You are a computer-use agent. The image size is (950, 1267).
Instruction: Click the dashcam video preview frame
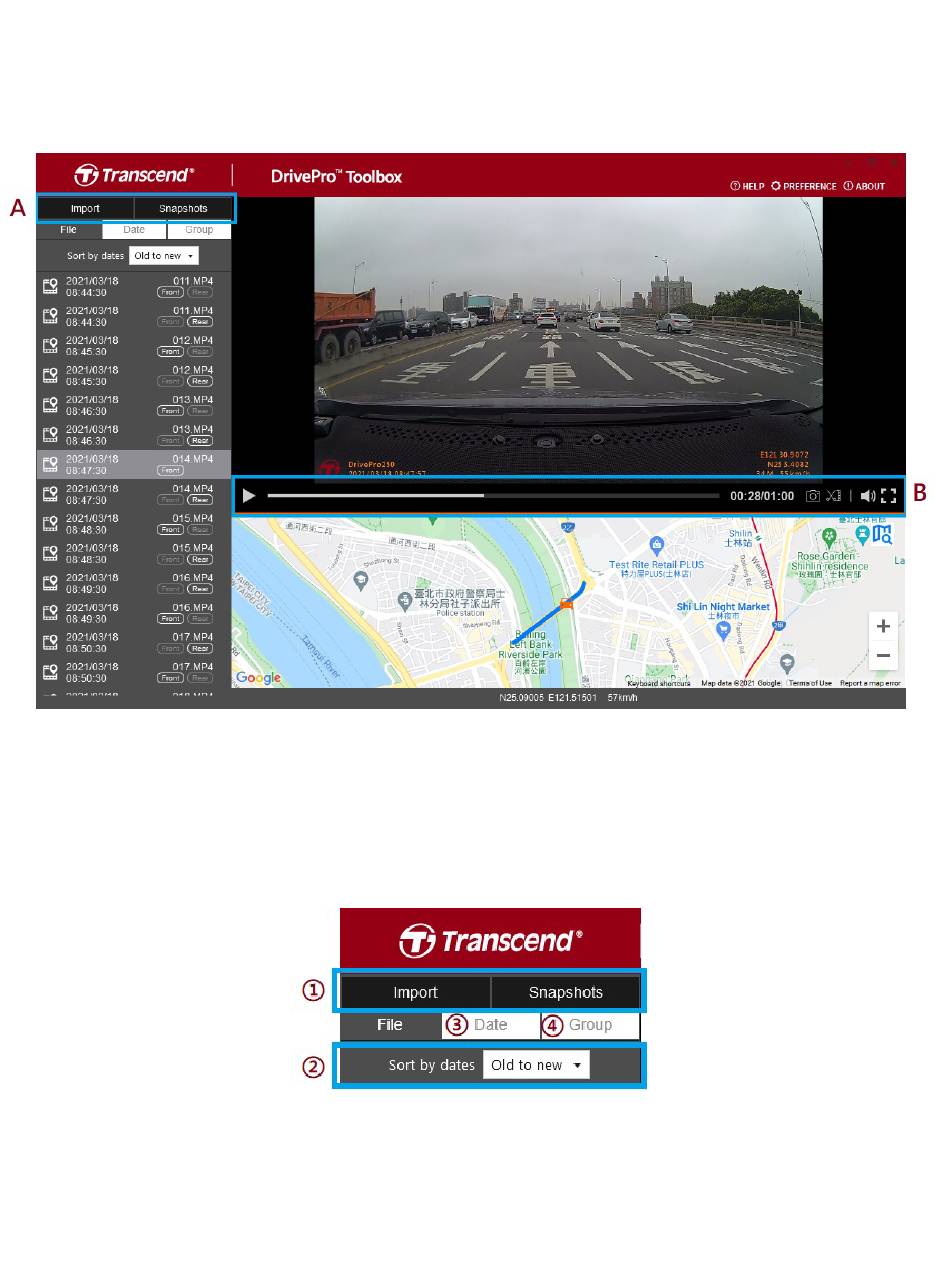tap(568, 338)
